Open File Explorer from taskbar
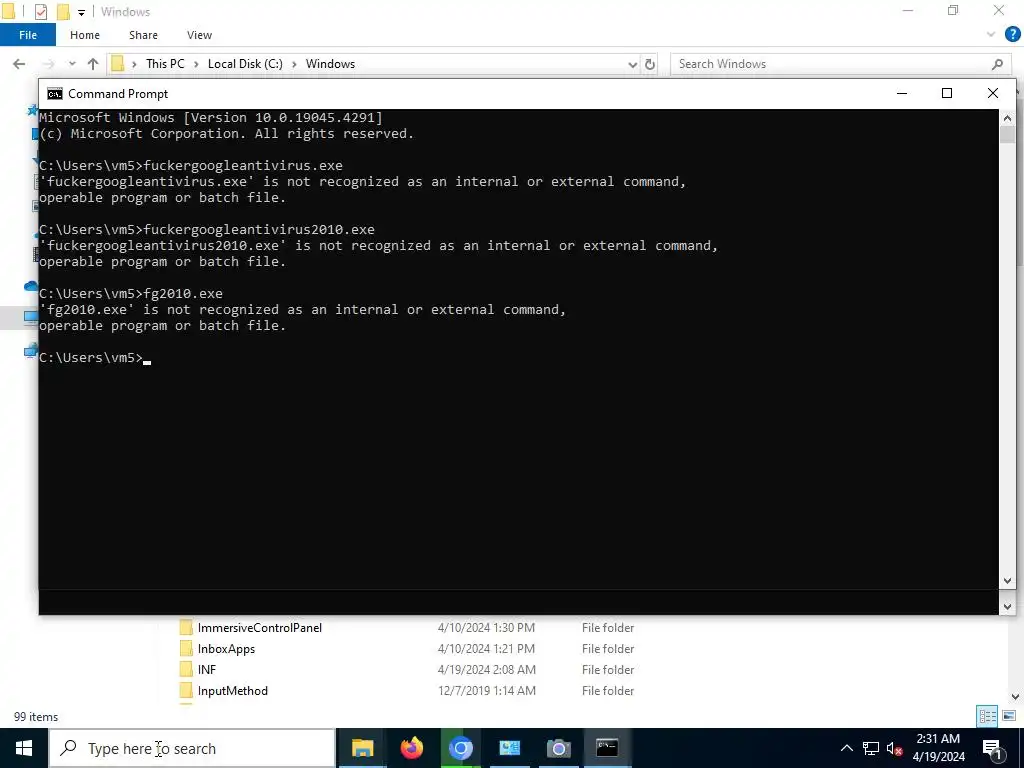Image resolution: width=1024 pixels, height=768 pixels. (x=362, y=748)
